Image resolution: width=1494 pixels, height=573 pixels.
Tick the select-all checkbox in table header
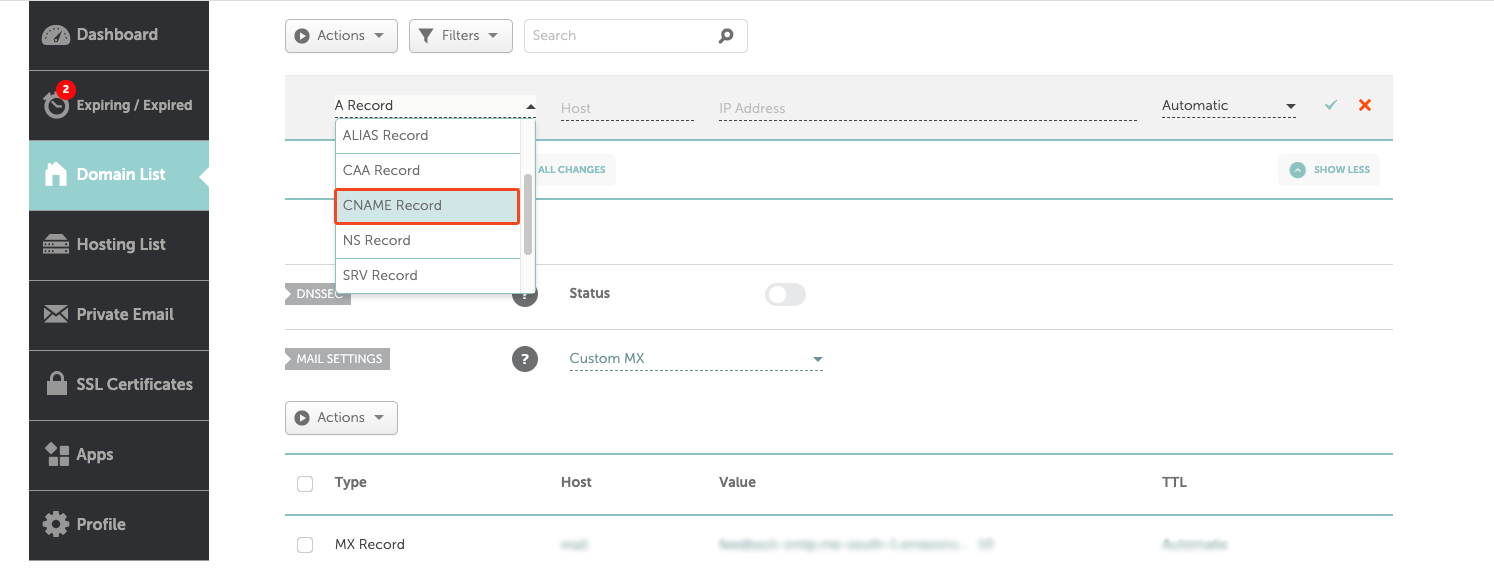point(305,484)
